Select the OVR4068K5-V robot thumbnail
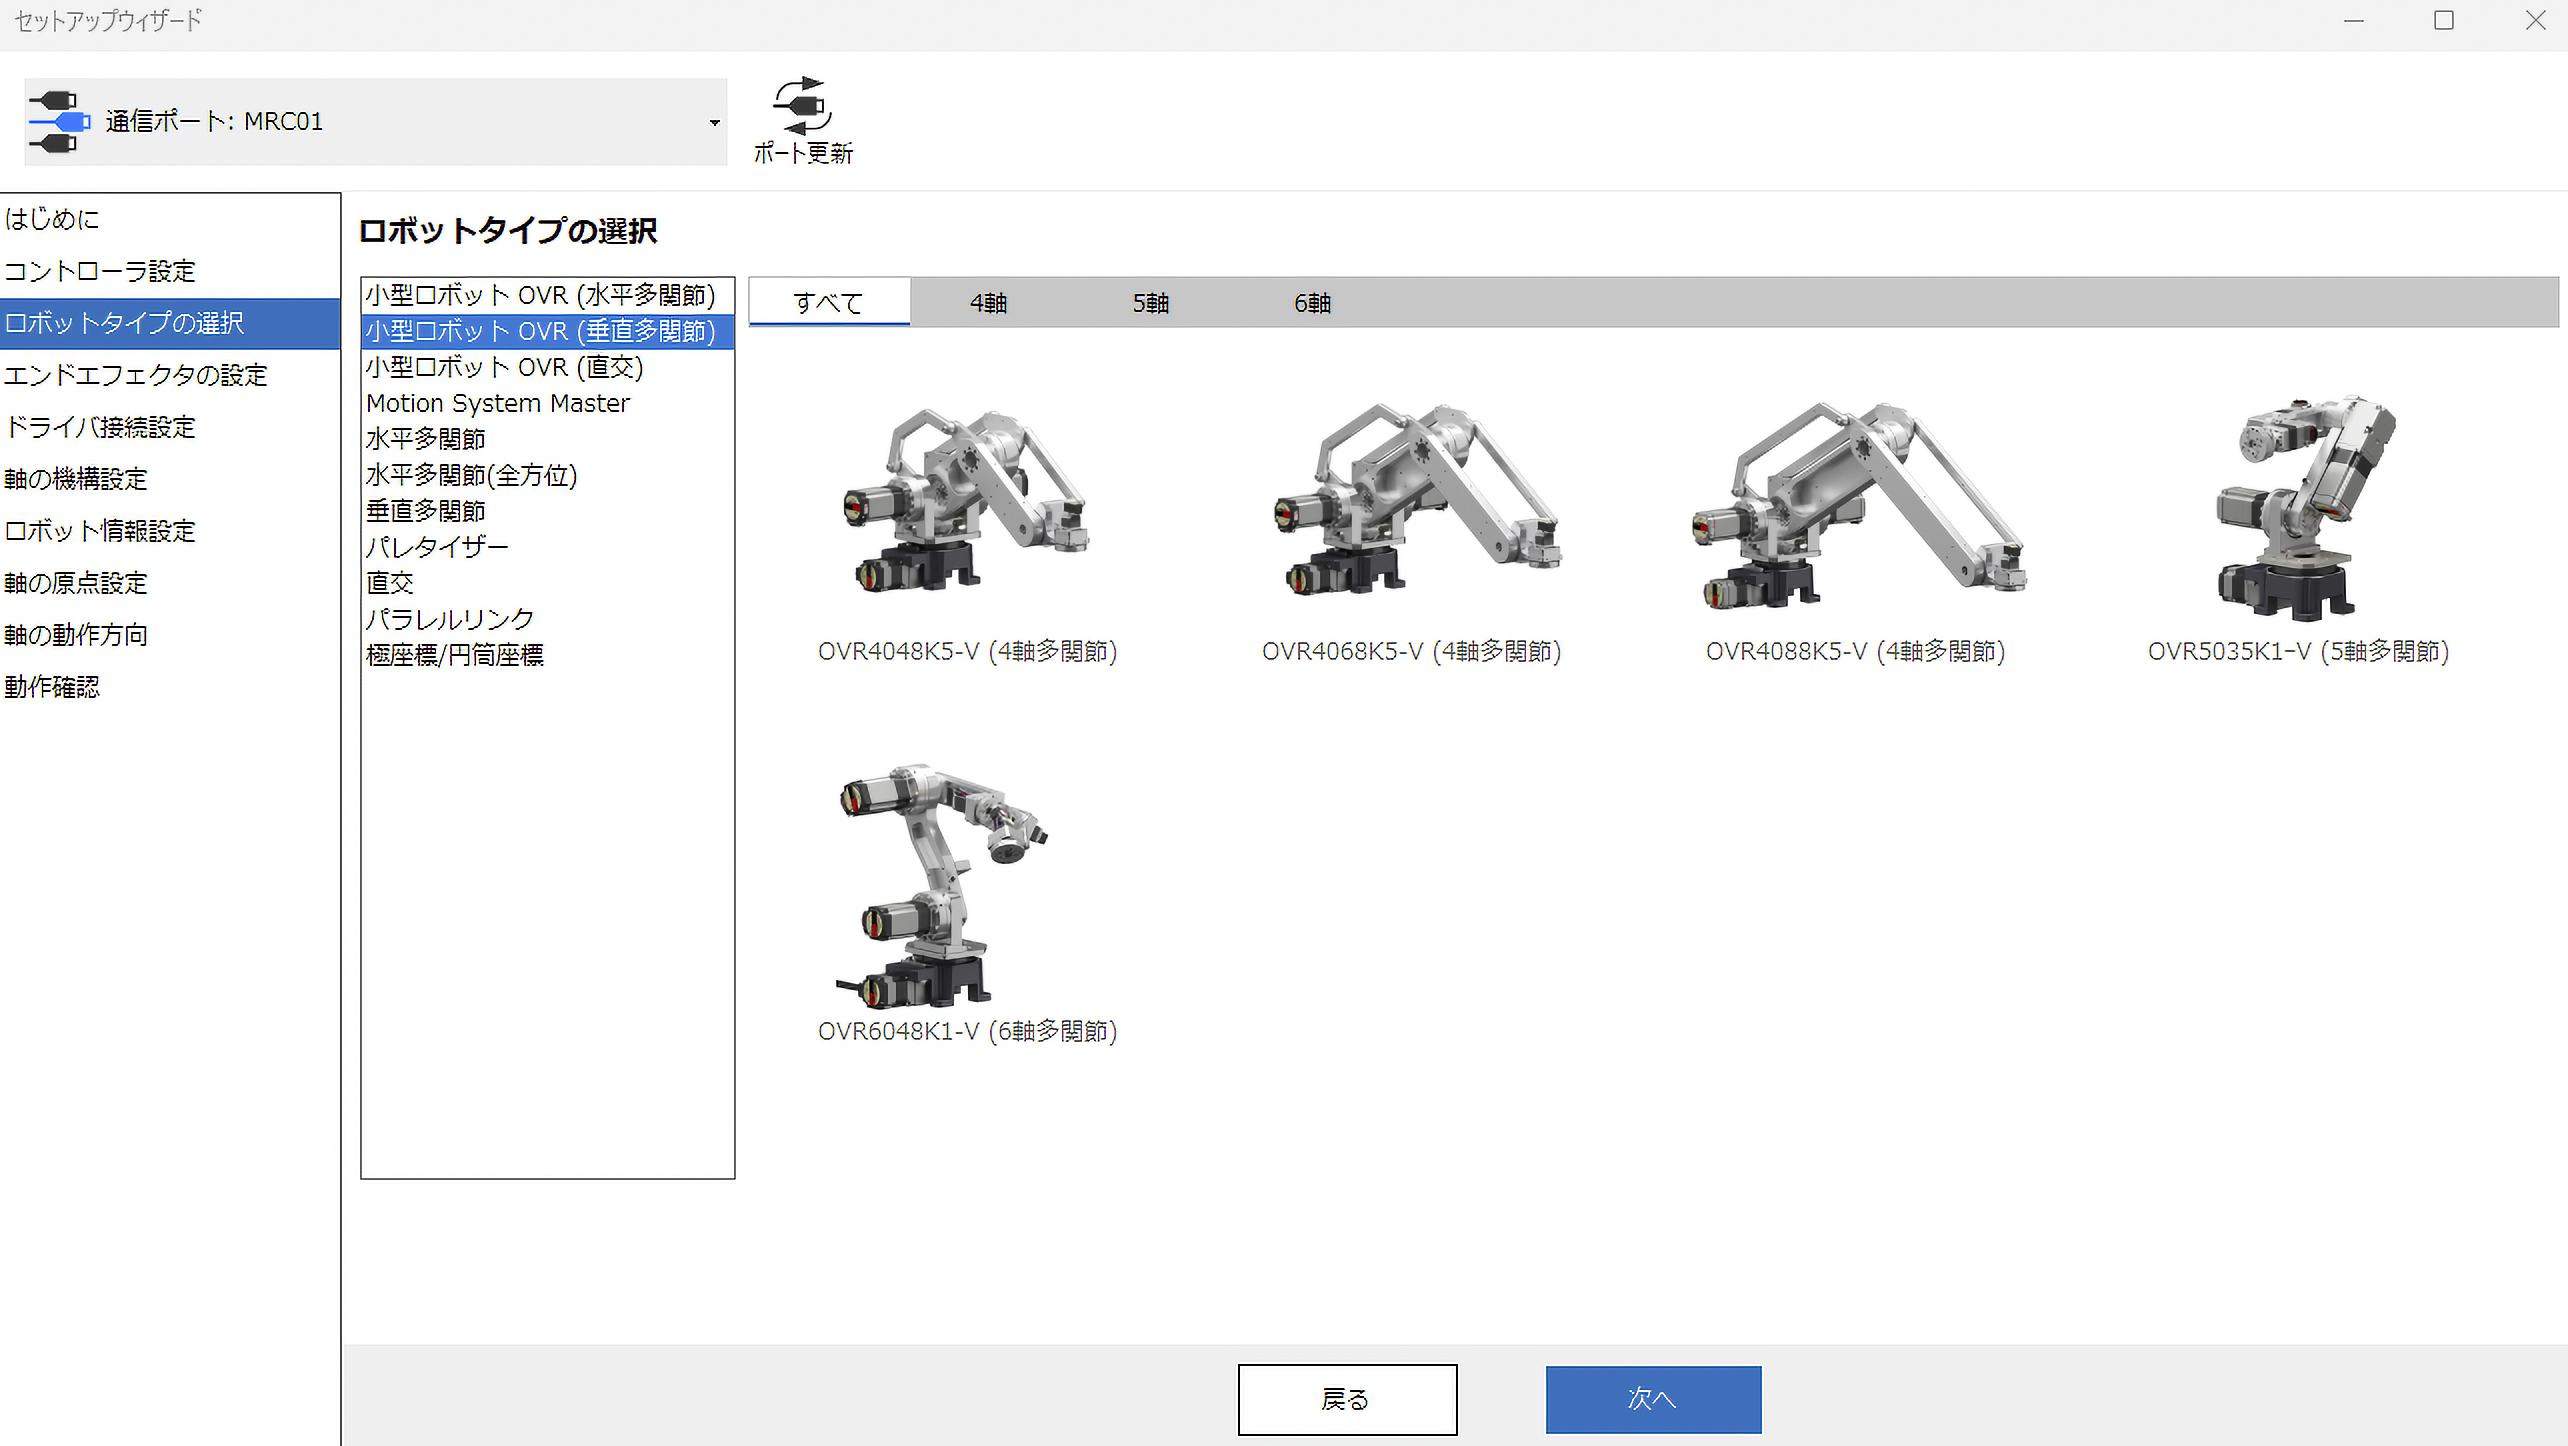 coord(1418,498)
